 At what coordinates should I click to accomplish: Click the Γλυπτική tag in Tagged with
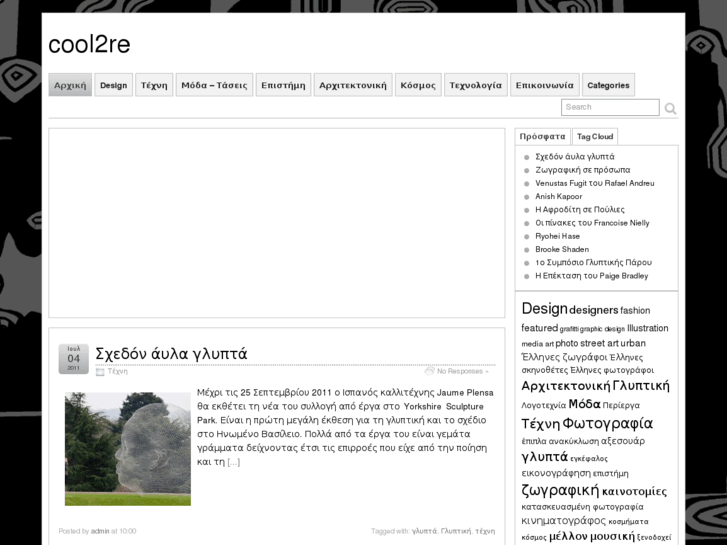455,531
